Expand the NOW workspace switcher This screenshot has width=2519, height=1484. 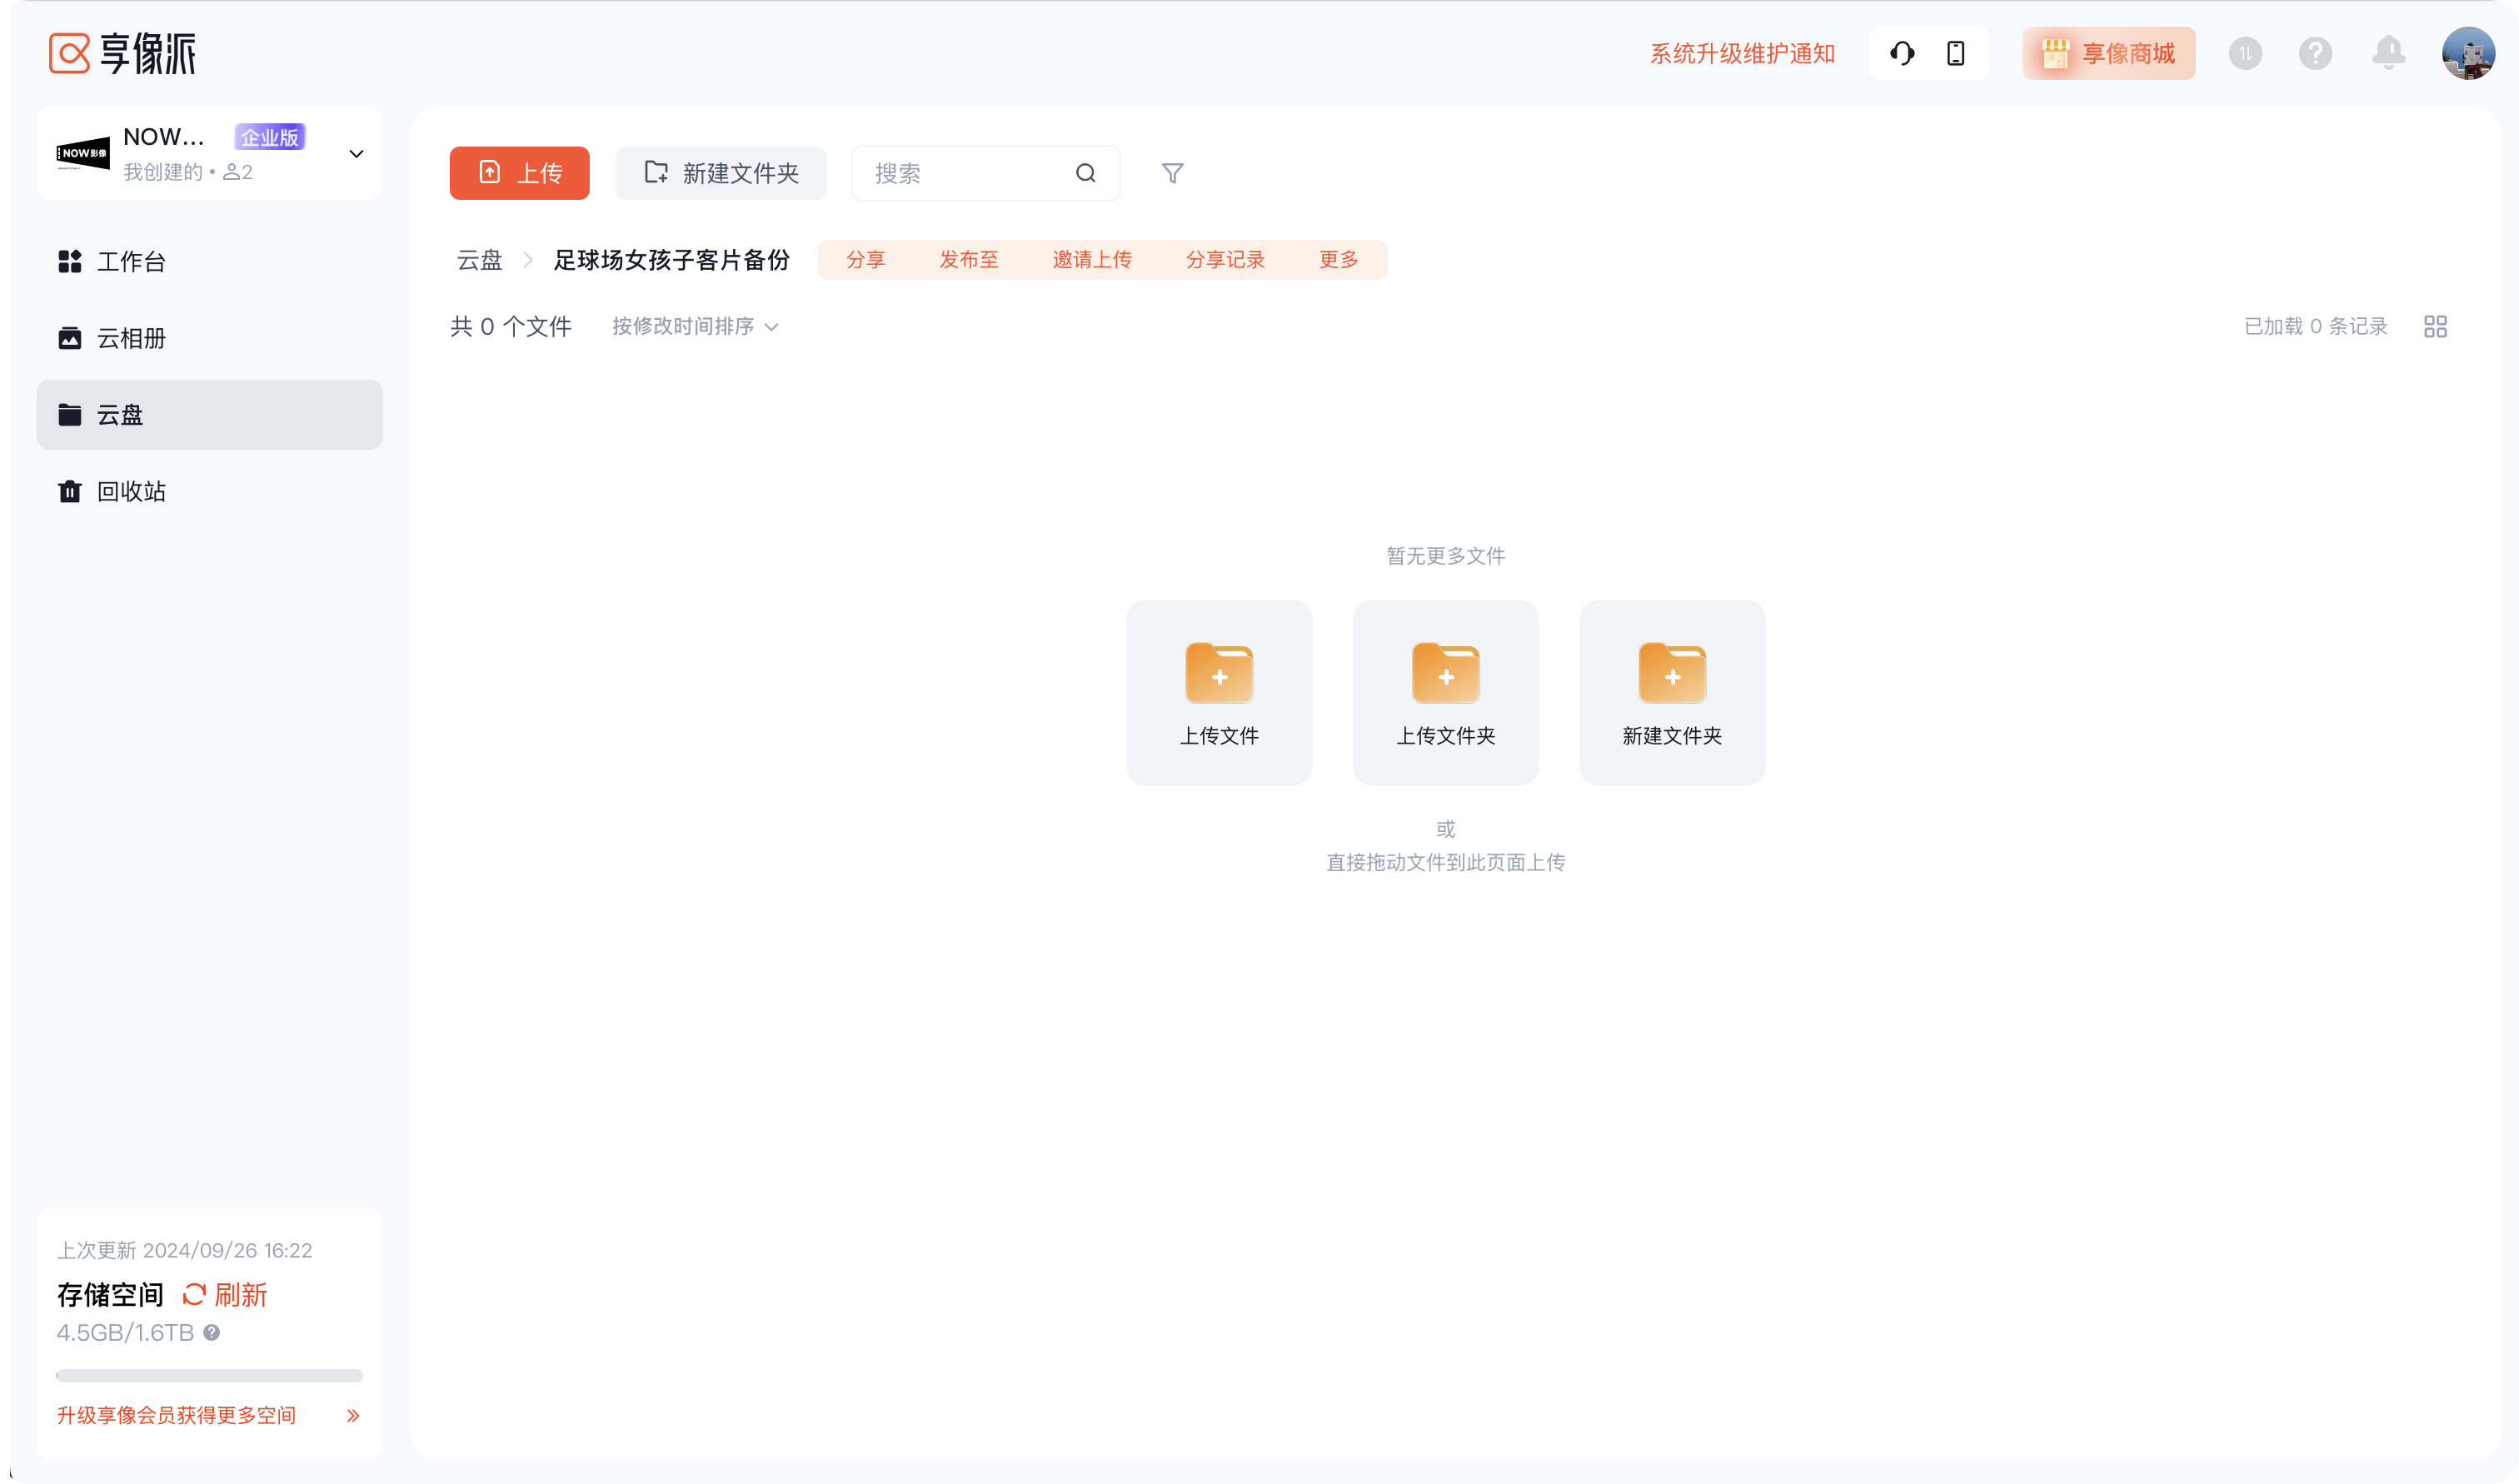pyautogui.click(x=356, y=154)
